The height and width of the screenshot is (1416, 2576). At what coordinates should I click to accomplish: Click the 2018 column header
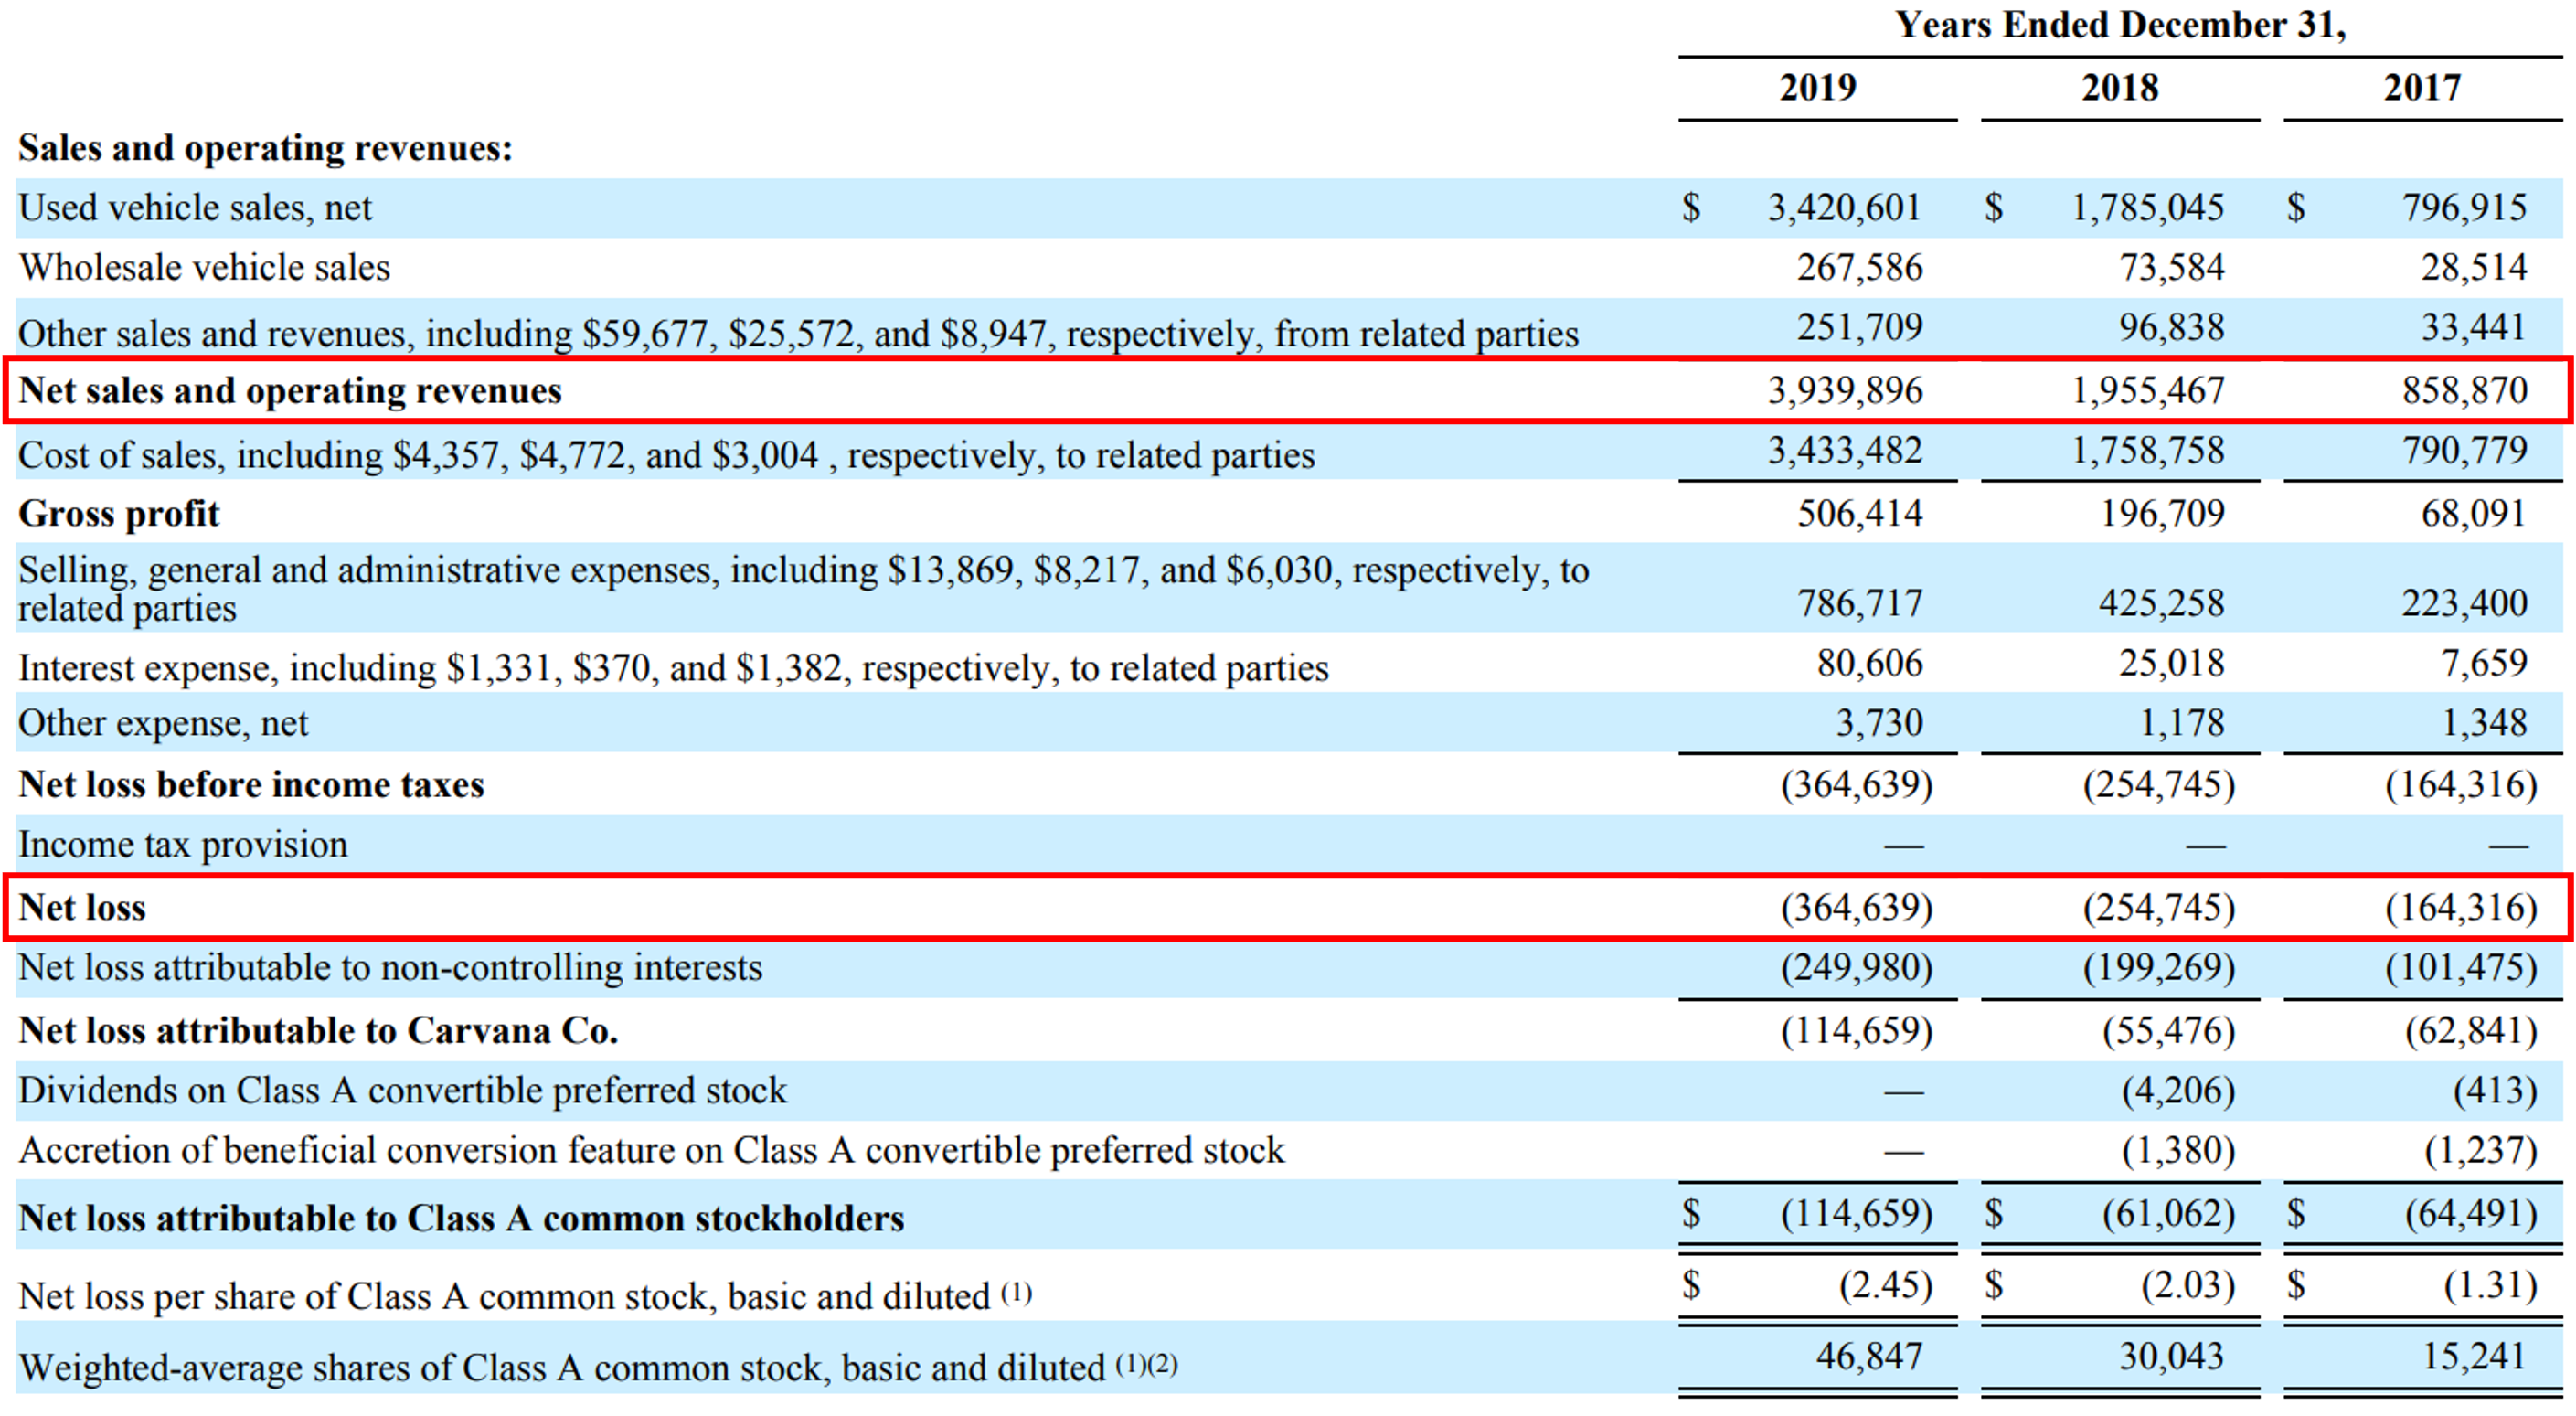coord(2120,88)
